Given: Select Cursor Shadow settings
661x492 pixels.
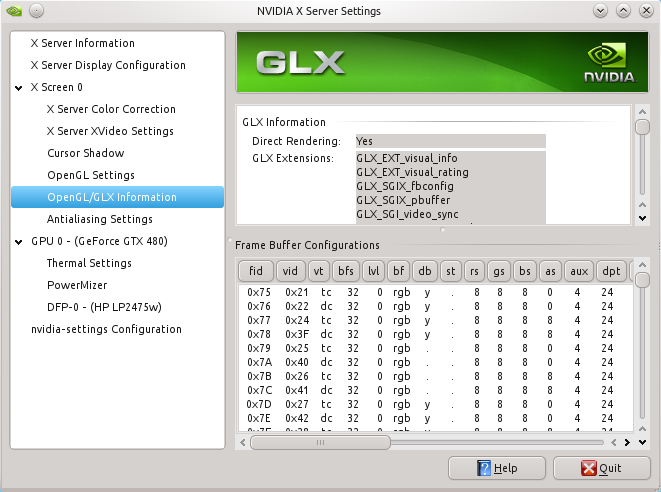Looking at the screenshot, I should (x=86, y=153).
